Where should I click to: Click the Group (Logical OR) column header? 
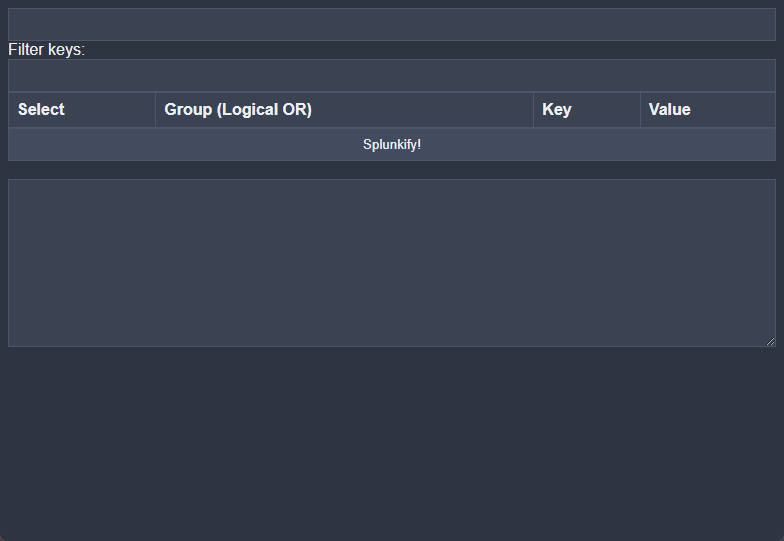click(238, 110)
